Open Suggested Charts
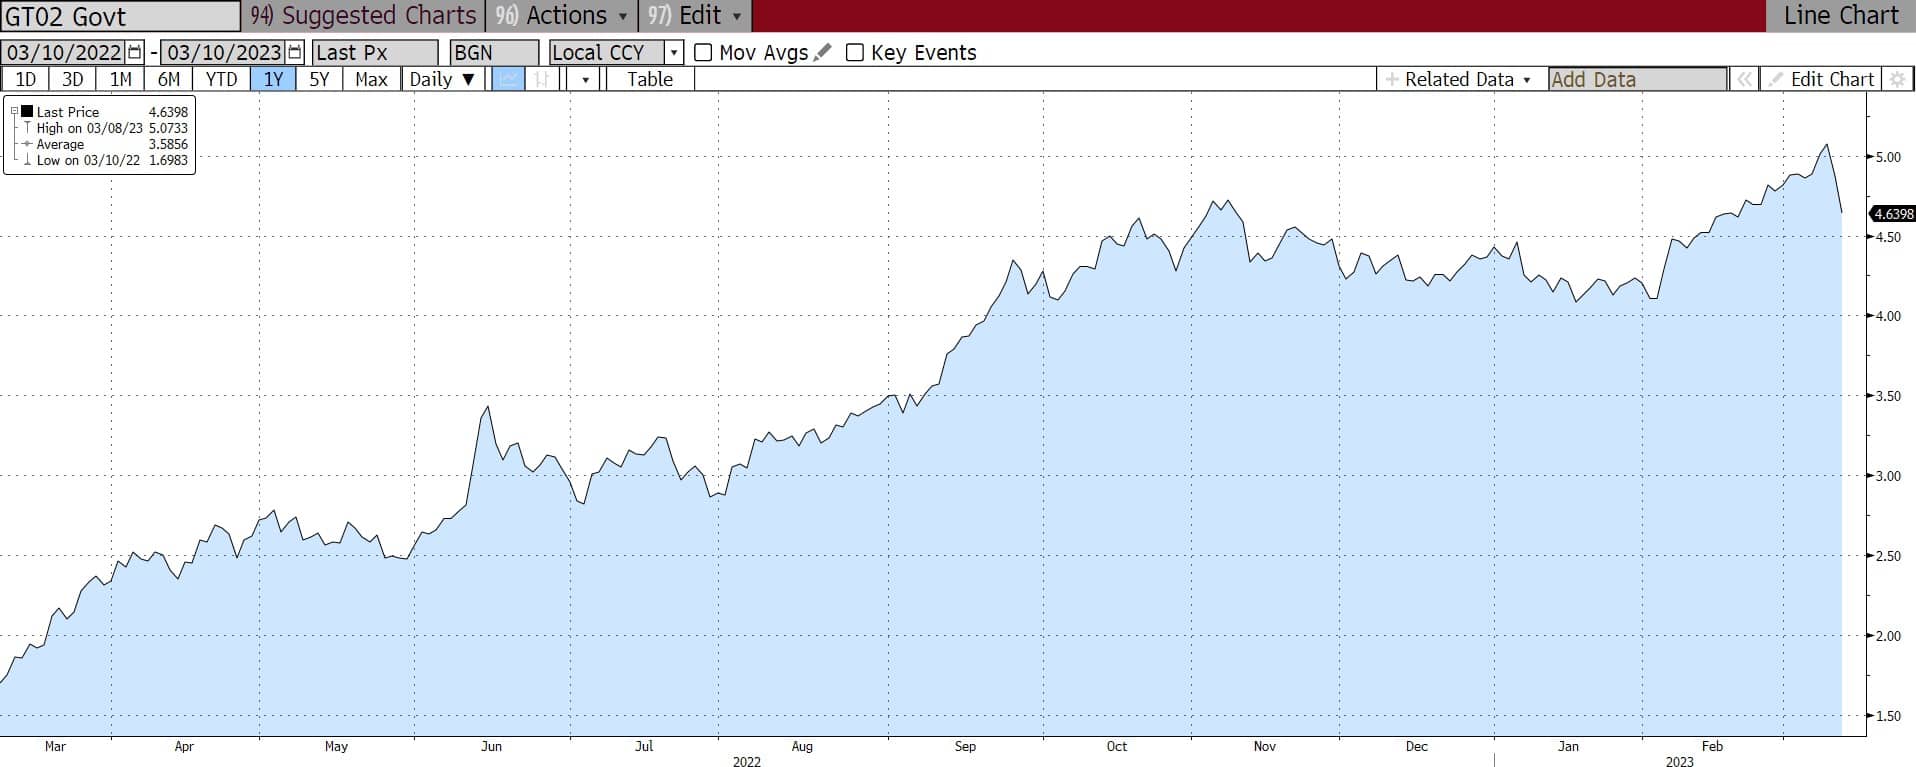 tap(364, 16)
